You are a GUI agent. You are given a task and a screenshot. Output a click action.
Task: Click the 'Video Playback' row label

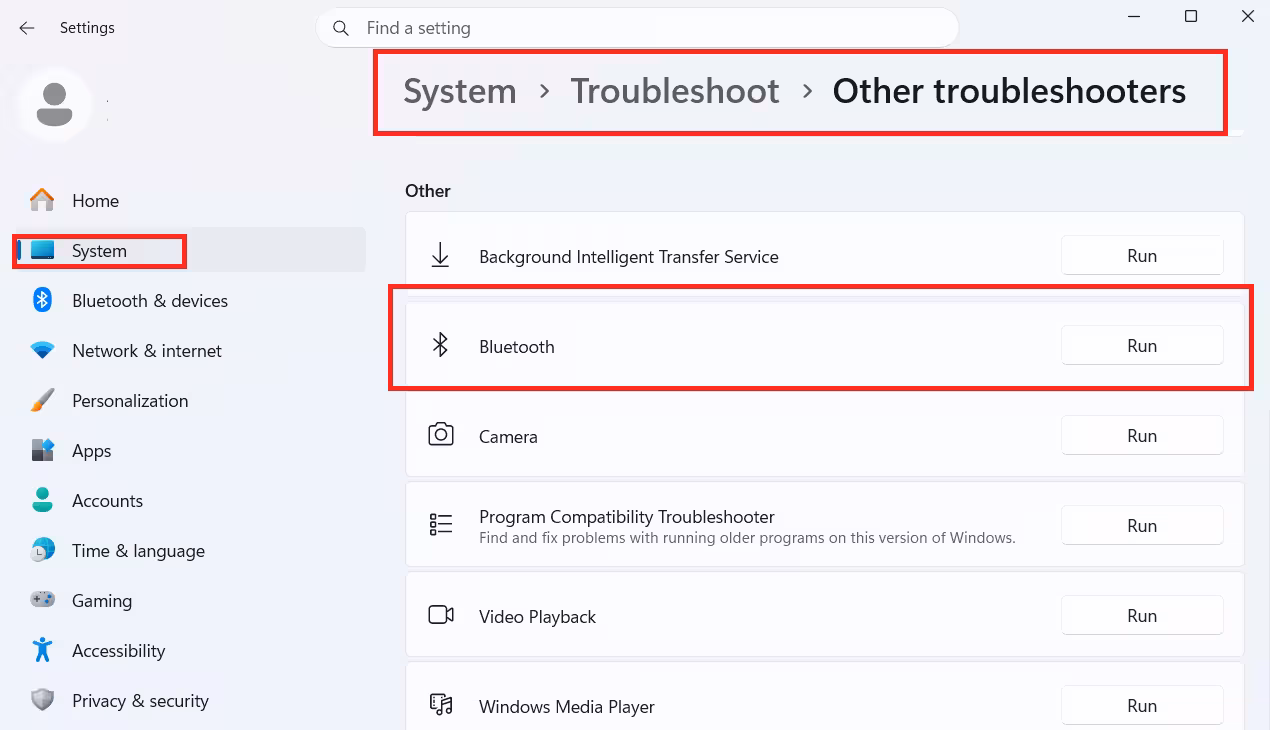click(537, 617)
